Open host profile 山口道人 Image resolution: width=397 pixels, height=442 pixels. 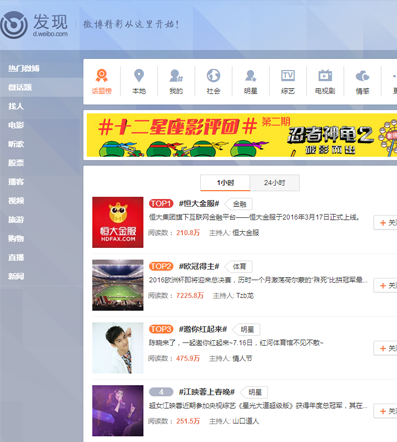tap(246, 421)
